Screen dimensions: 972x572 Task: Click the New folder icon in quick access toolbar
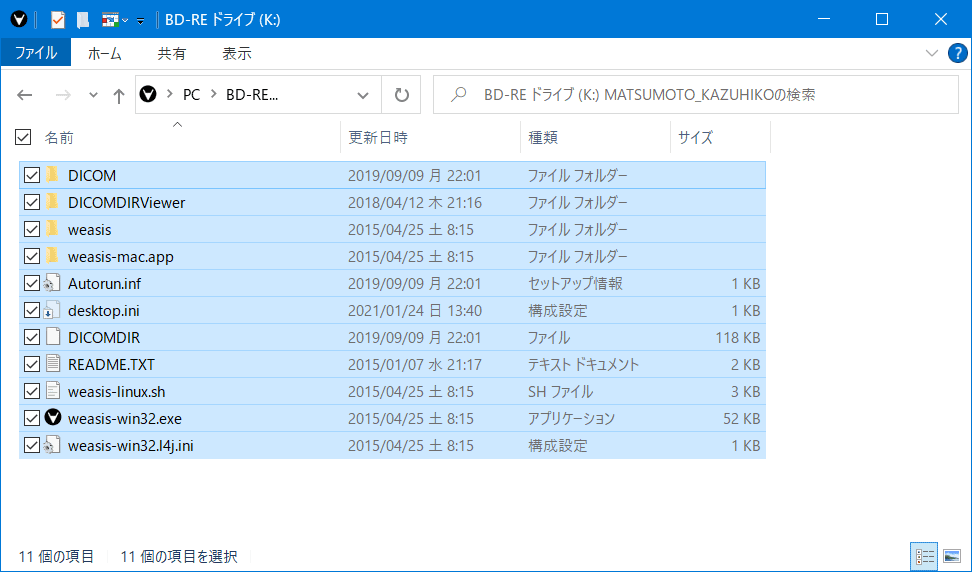tap(82, 20)
